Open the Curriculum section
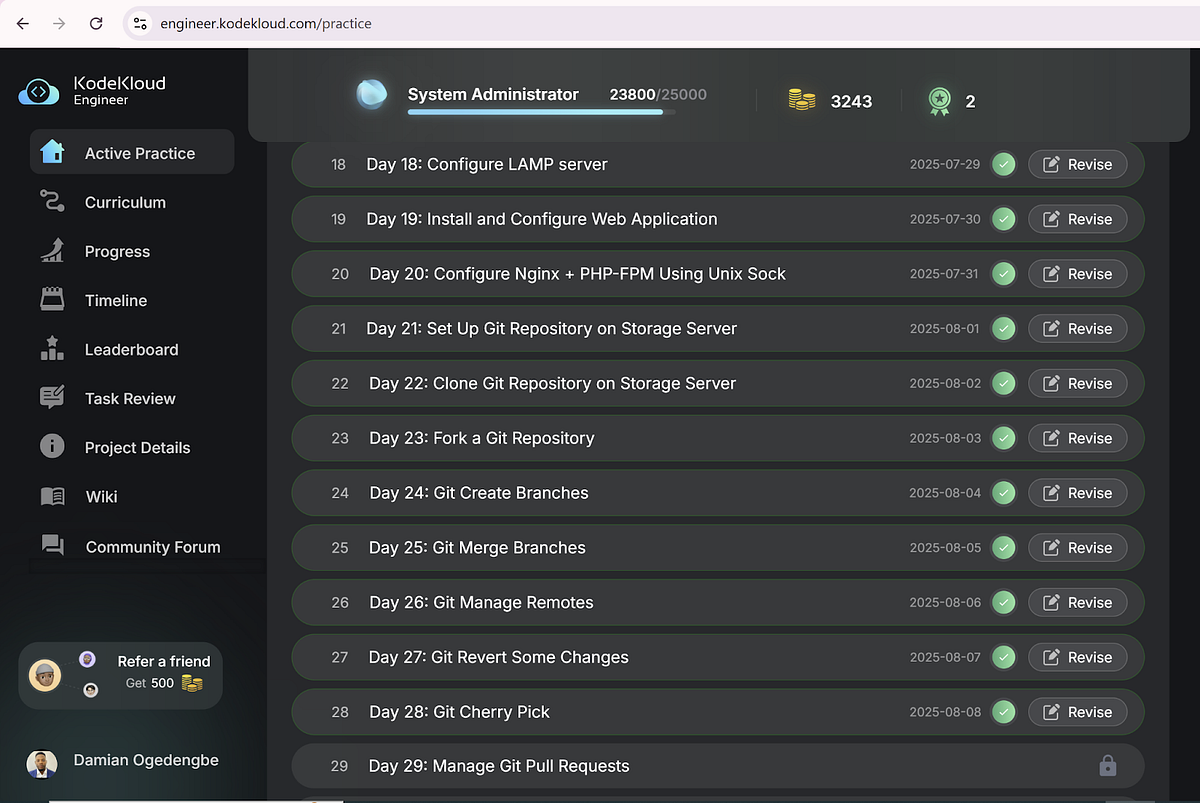The width and height of the screenshot is (1200, 803). coord(52,201)
